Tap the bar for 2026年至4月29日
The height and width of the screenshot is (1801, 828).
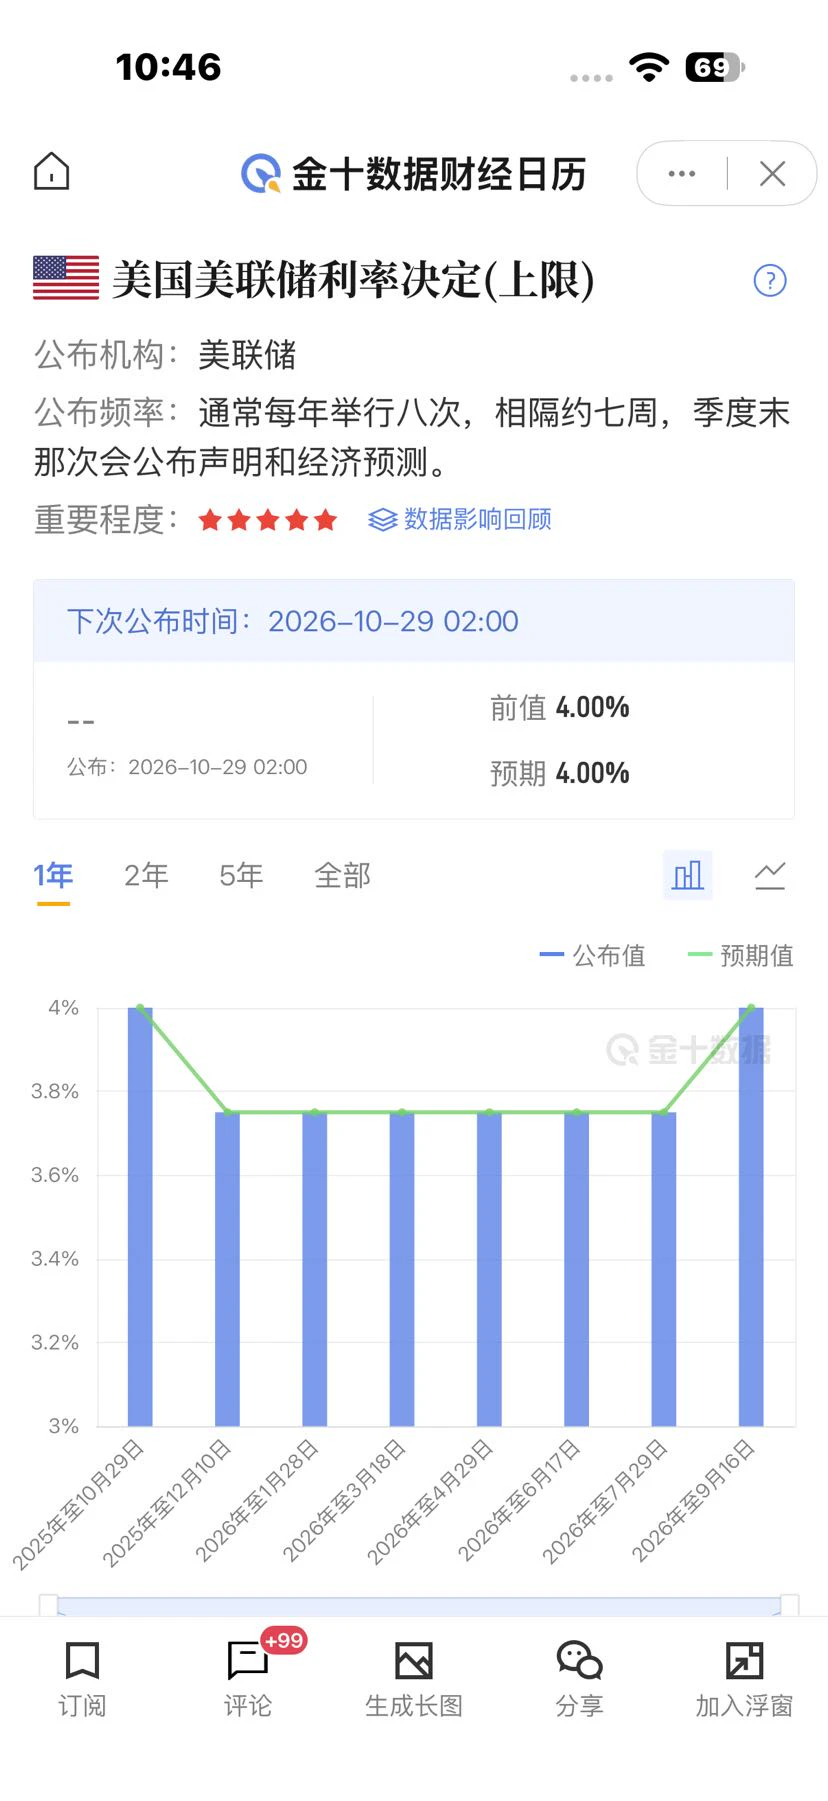point(489,1269)
